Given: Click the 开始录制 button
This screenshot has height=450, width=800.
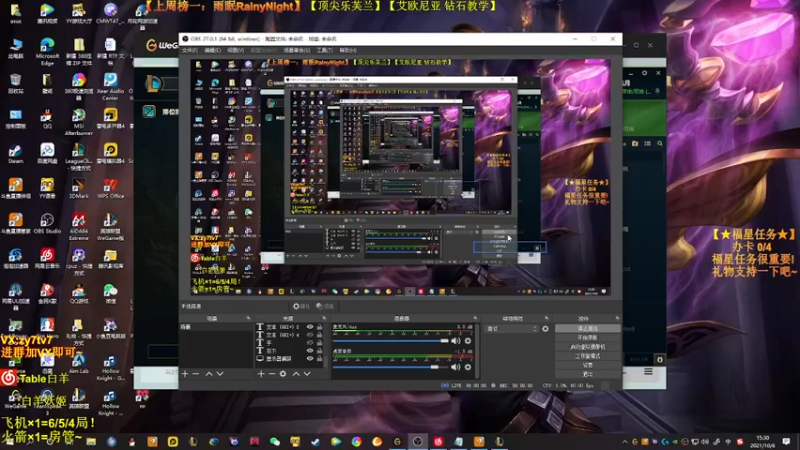Looking at the screenshot, I should click(588, 338).
